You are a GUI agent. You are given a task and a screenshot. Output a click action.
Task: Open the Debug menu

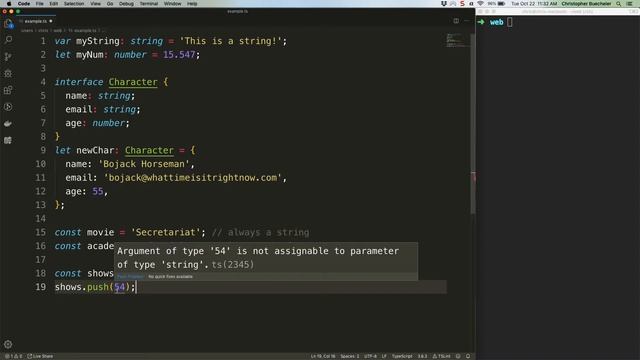coord(126,4)
